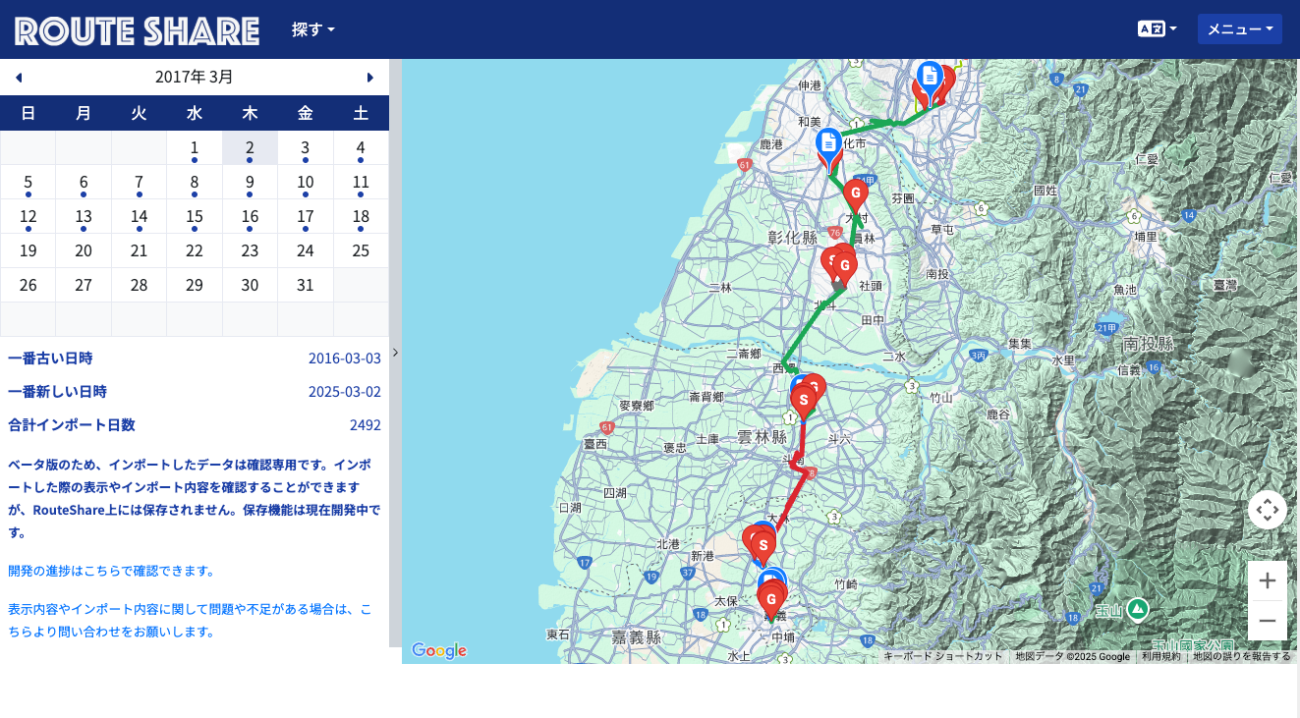Viewport: 1300px width, 718px height.
Task: Select the red G marker near 社頭
Action: [x=845, y=267]
